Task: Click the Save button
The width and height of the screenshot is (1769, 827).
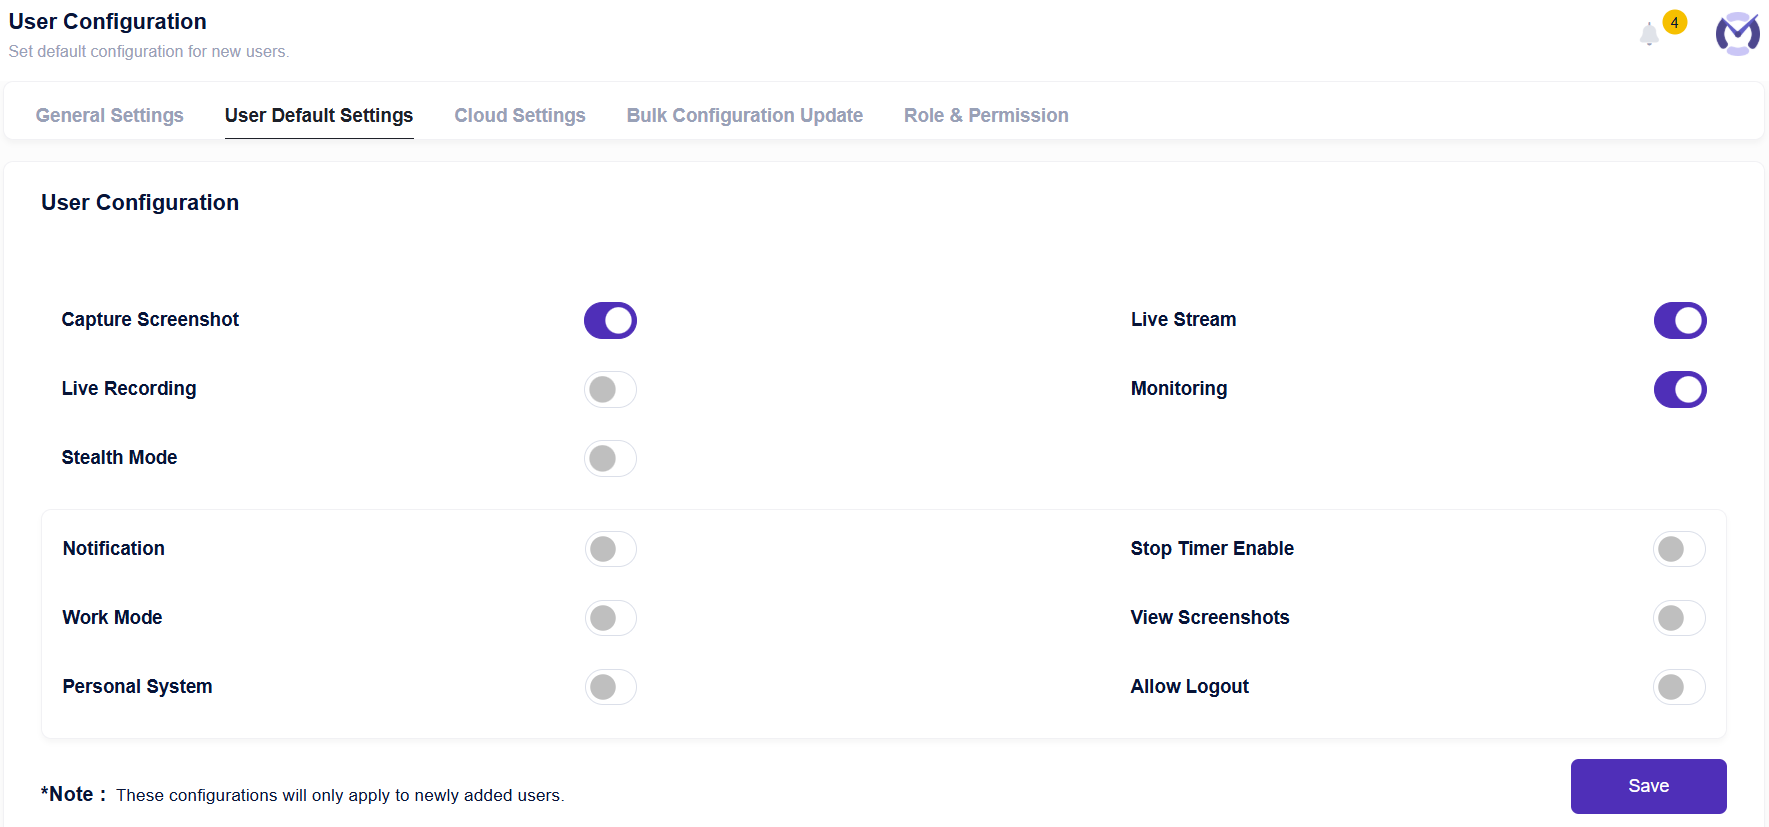Action: tap(1648, 786)
